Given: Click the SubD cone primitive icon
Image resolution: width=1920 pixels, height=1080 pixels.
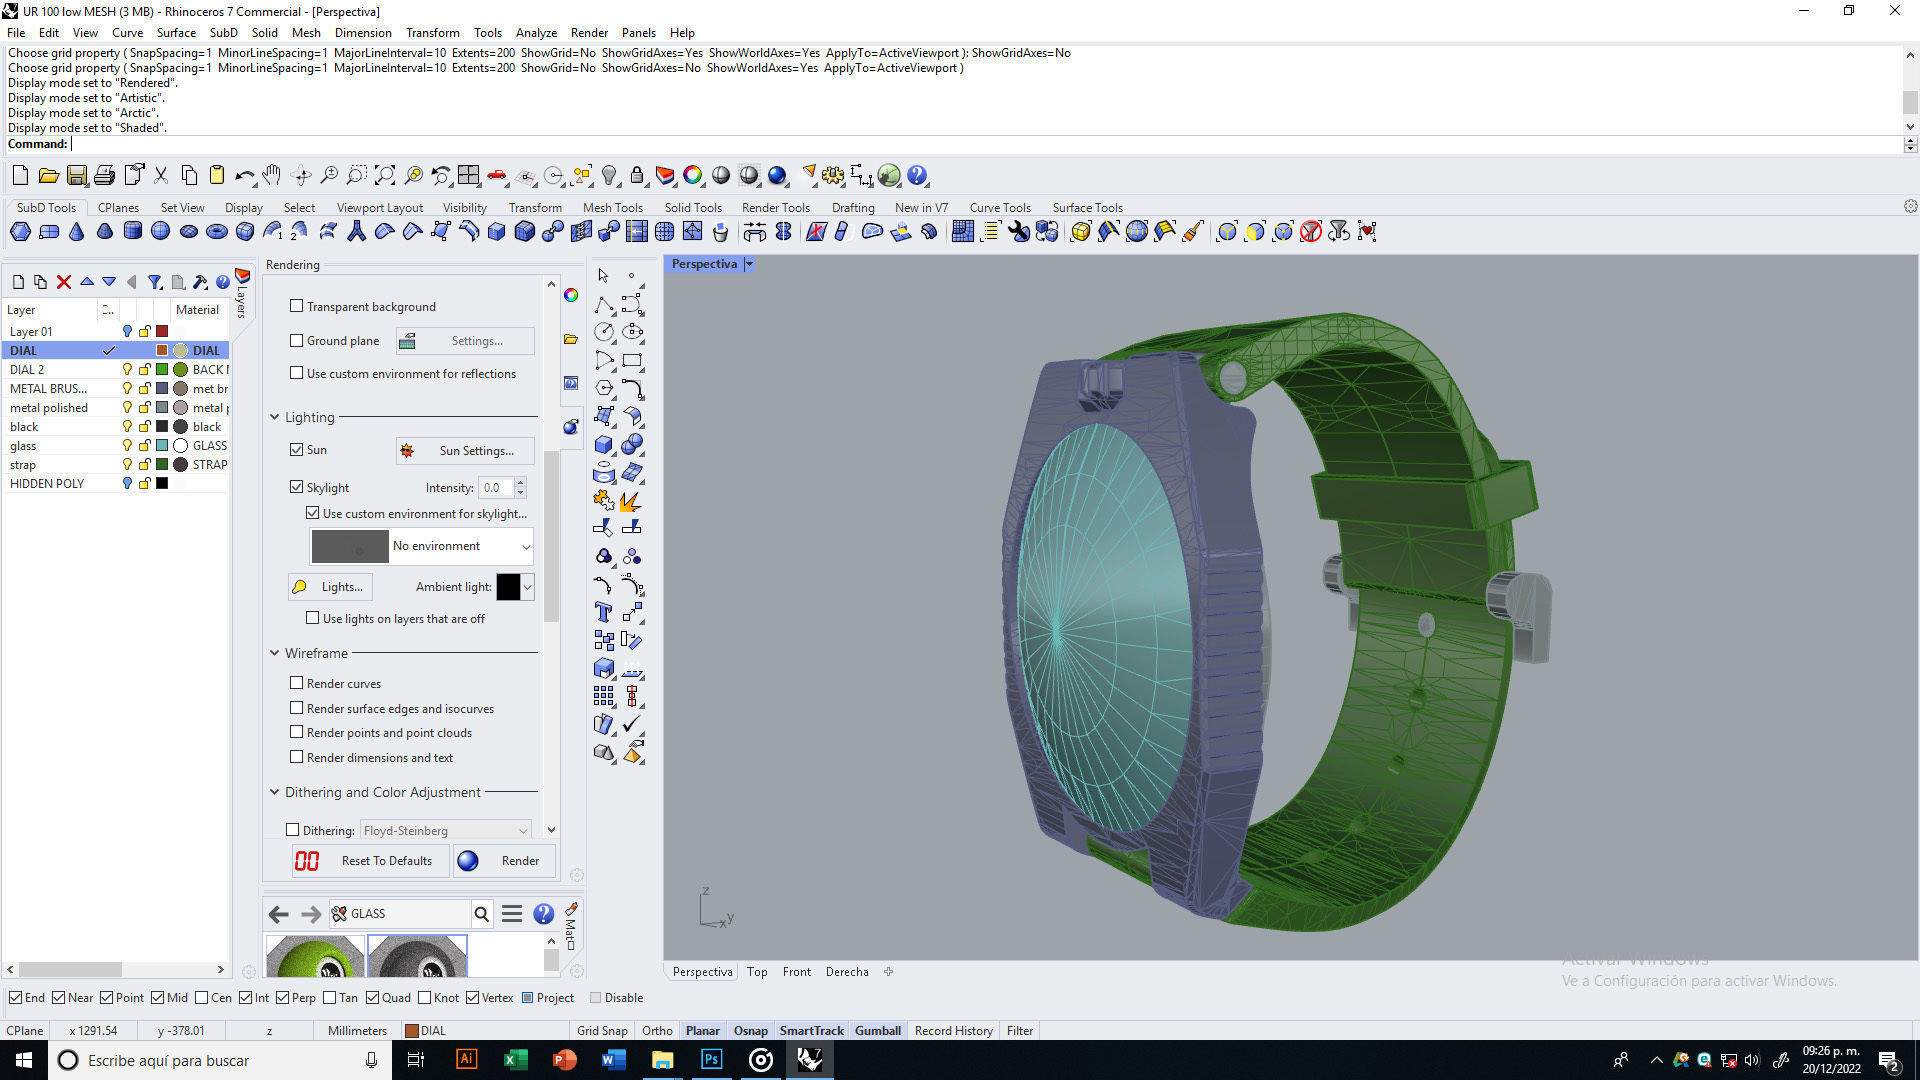Looking at the screenshot, I should [76, 232].
